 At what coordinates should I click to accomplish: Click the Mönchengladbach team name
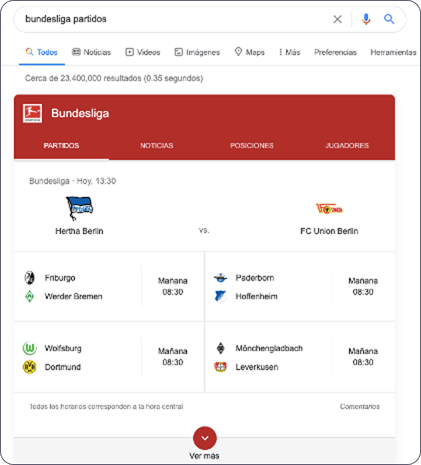pos(269,348)
